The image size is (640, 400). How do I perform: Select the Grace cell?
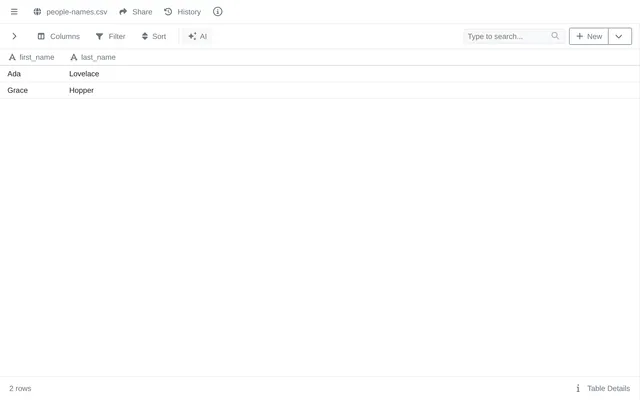31,90
